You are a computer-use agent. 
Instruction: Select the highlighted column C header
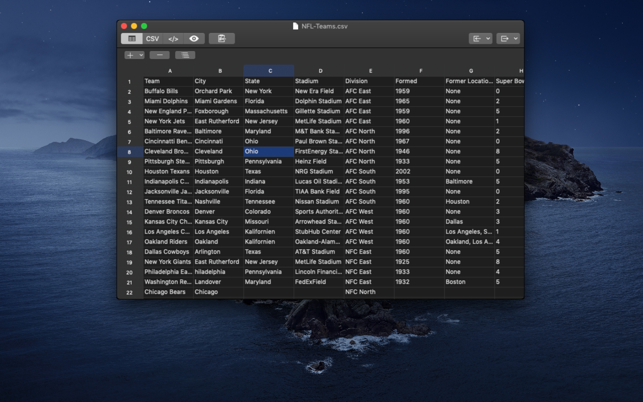click(269, 71)
